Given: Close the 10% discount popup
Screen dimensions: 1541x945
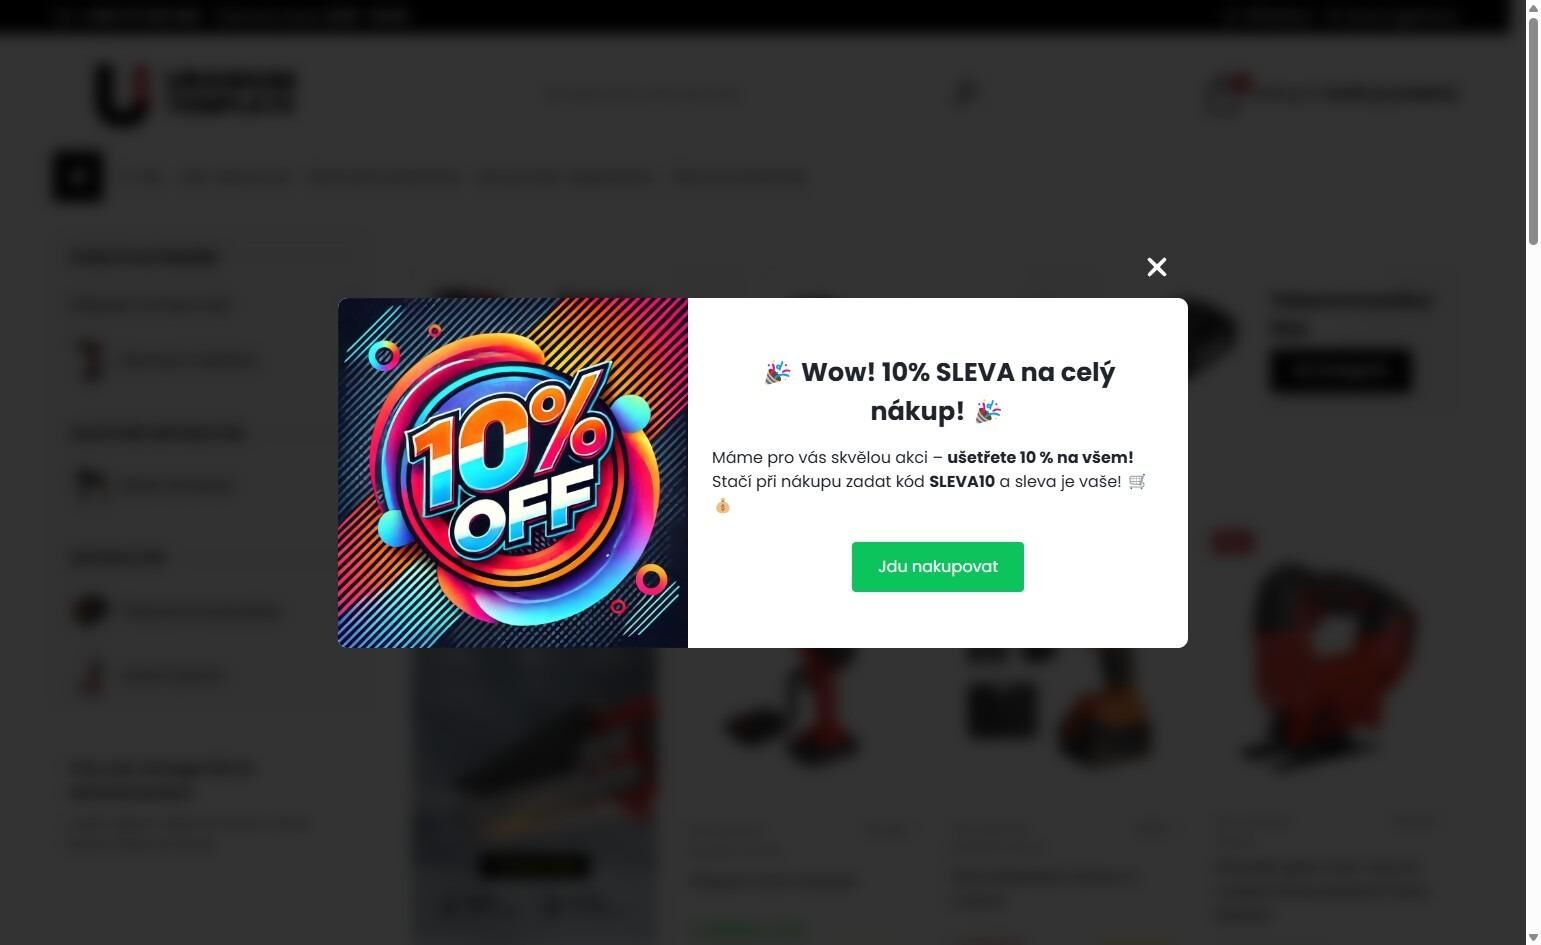Looking at the screenshot, I should (x=1157, y=267).
